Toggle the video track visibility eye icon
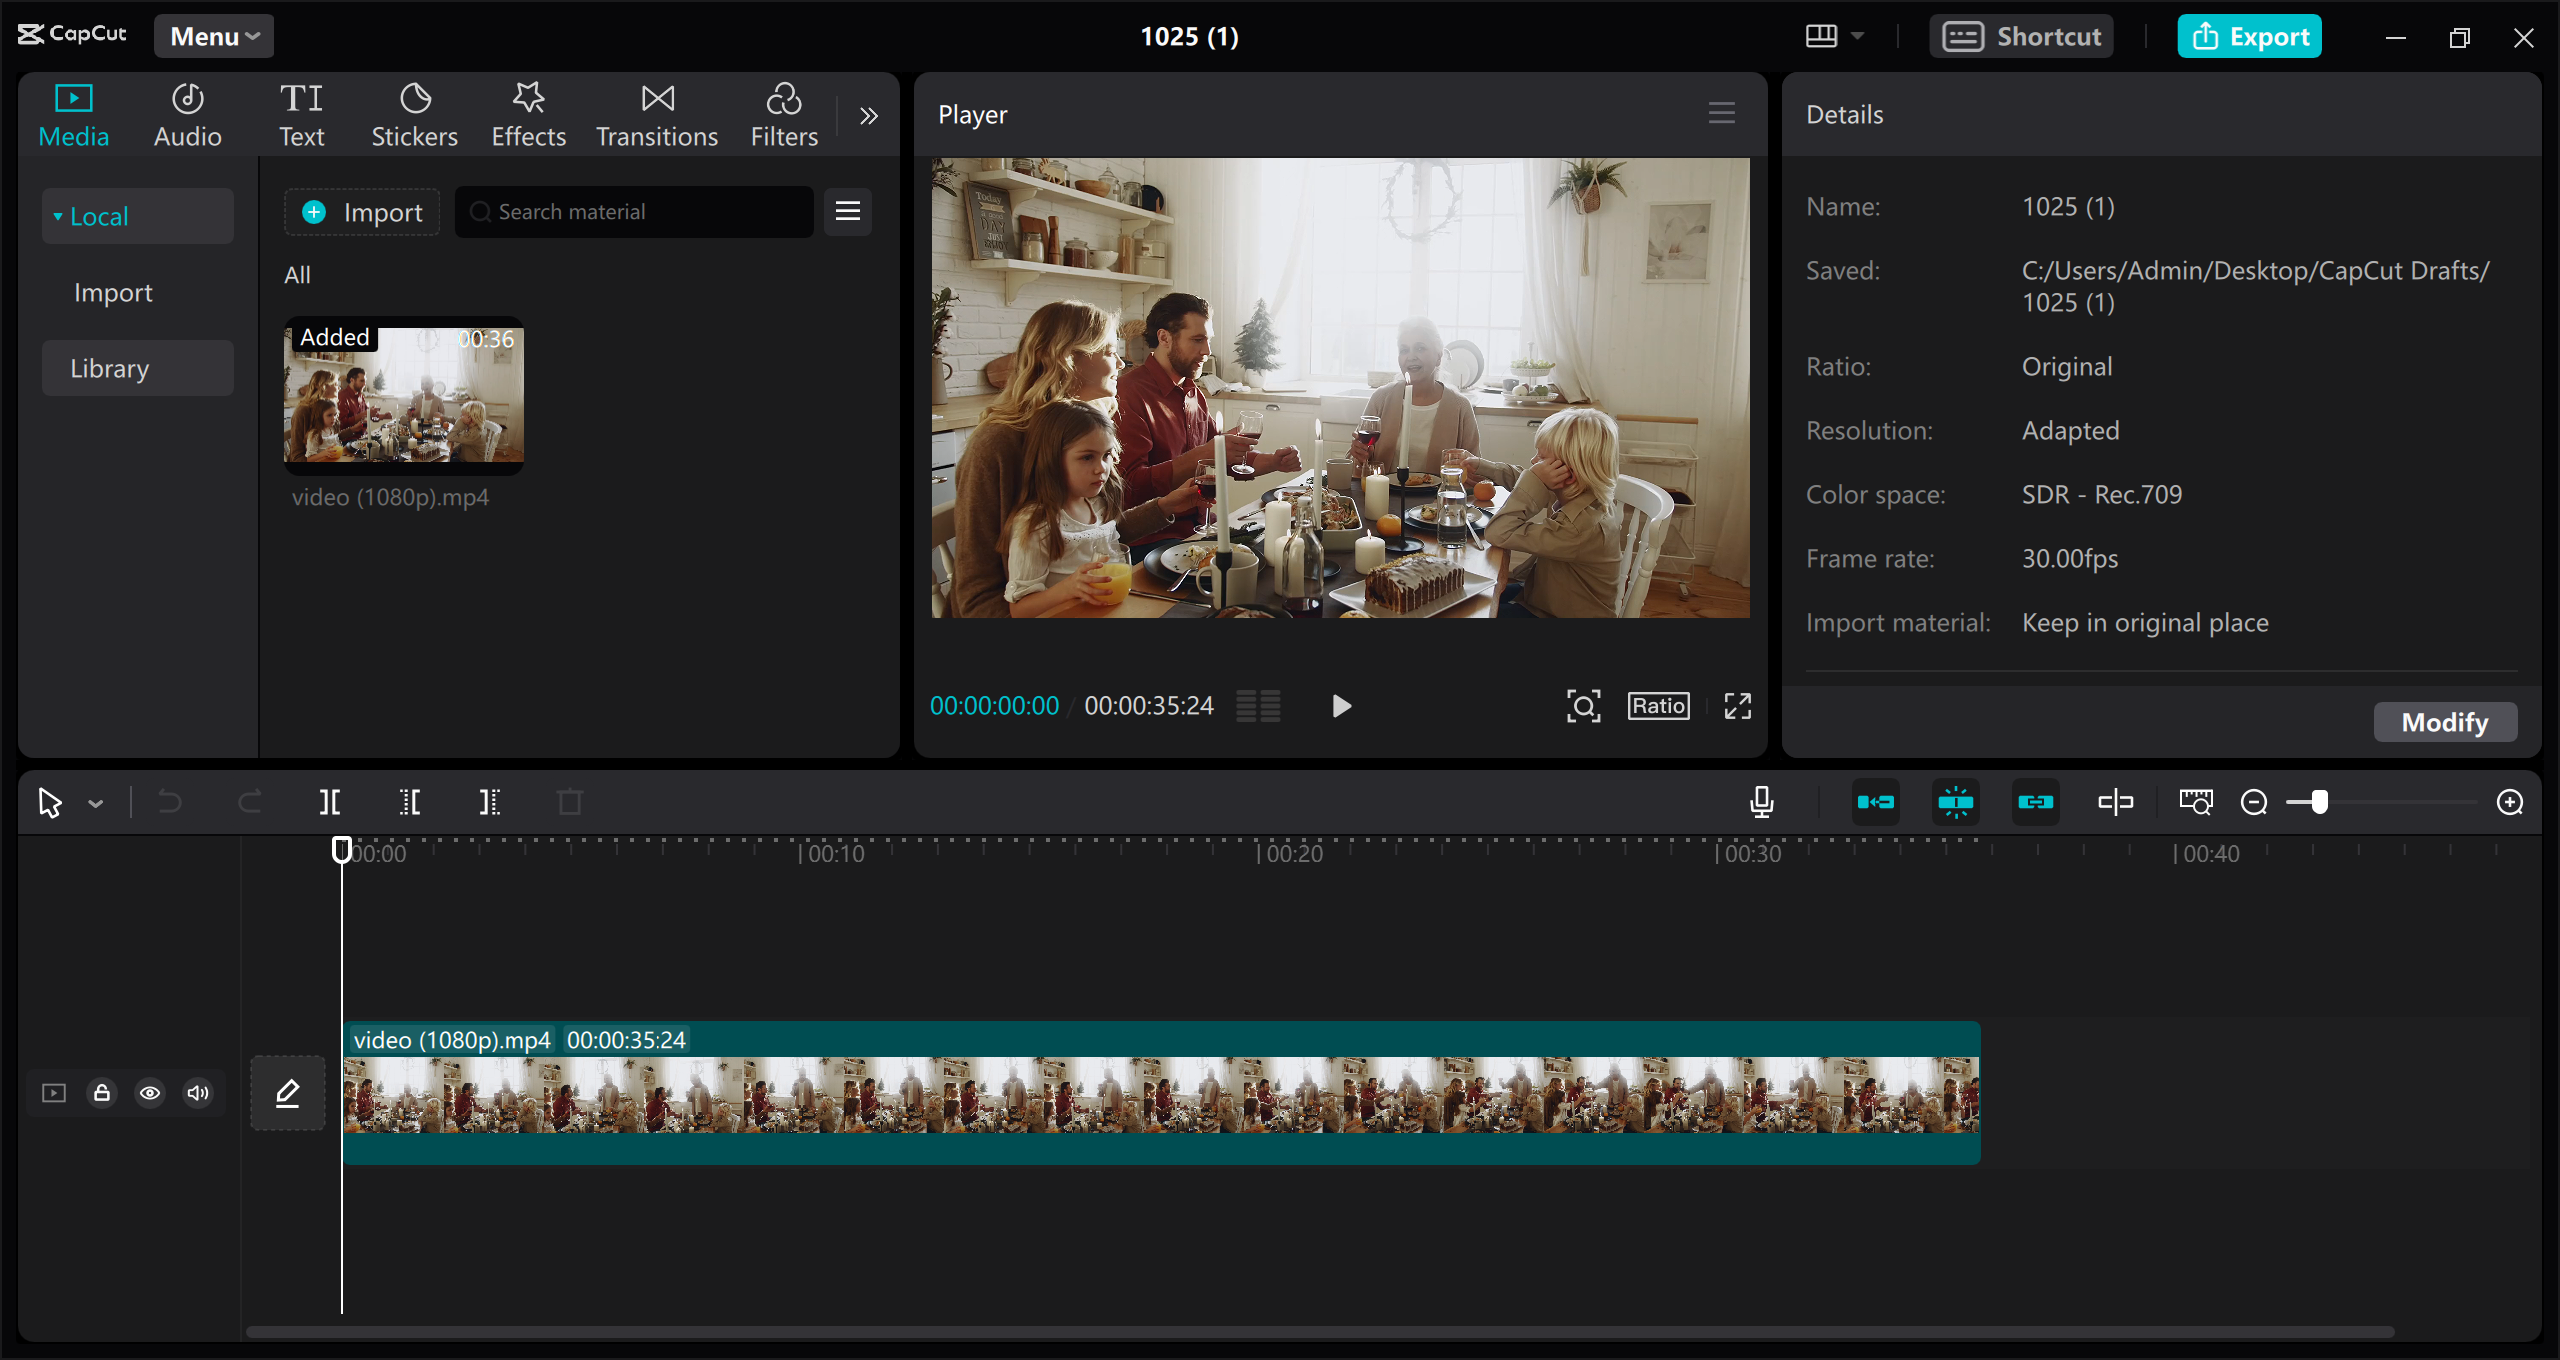Screen dimensions: 2560x1360 tap(149, 1092)
